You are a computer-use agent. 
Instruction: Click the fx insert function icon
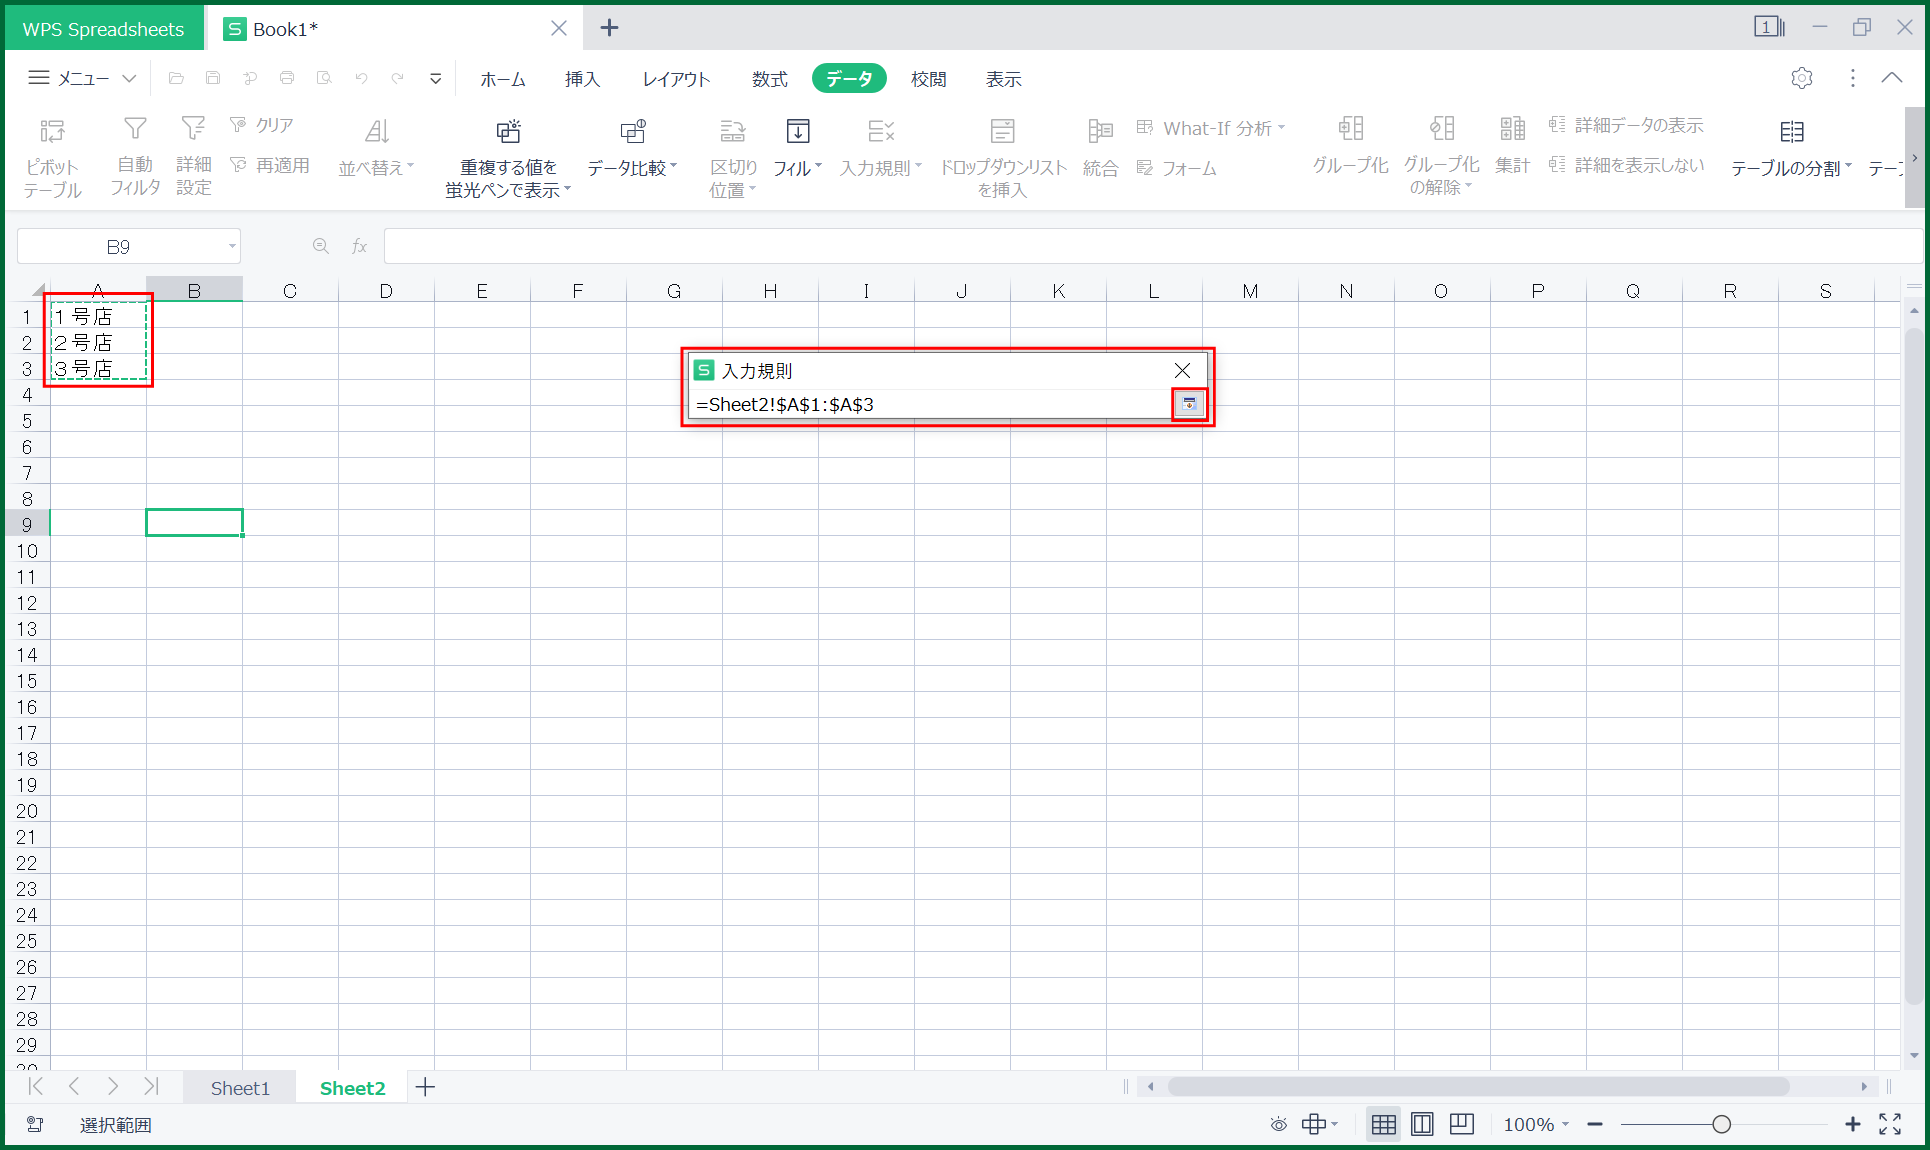(359, 246)
